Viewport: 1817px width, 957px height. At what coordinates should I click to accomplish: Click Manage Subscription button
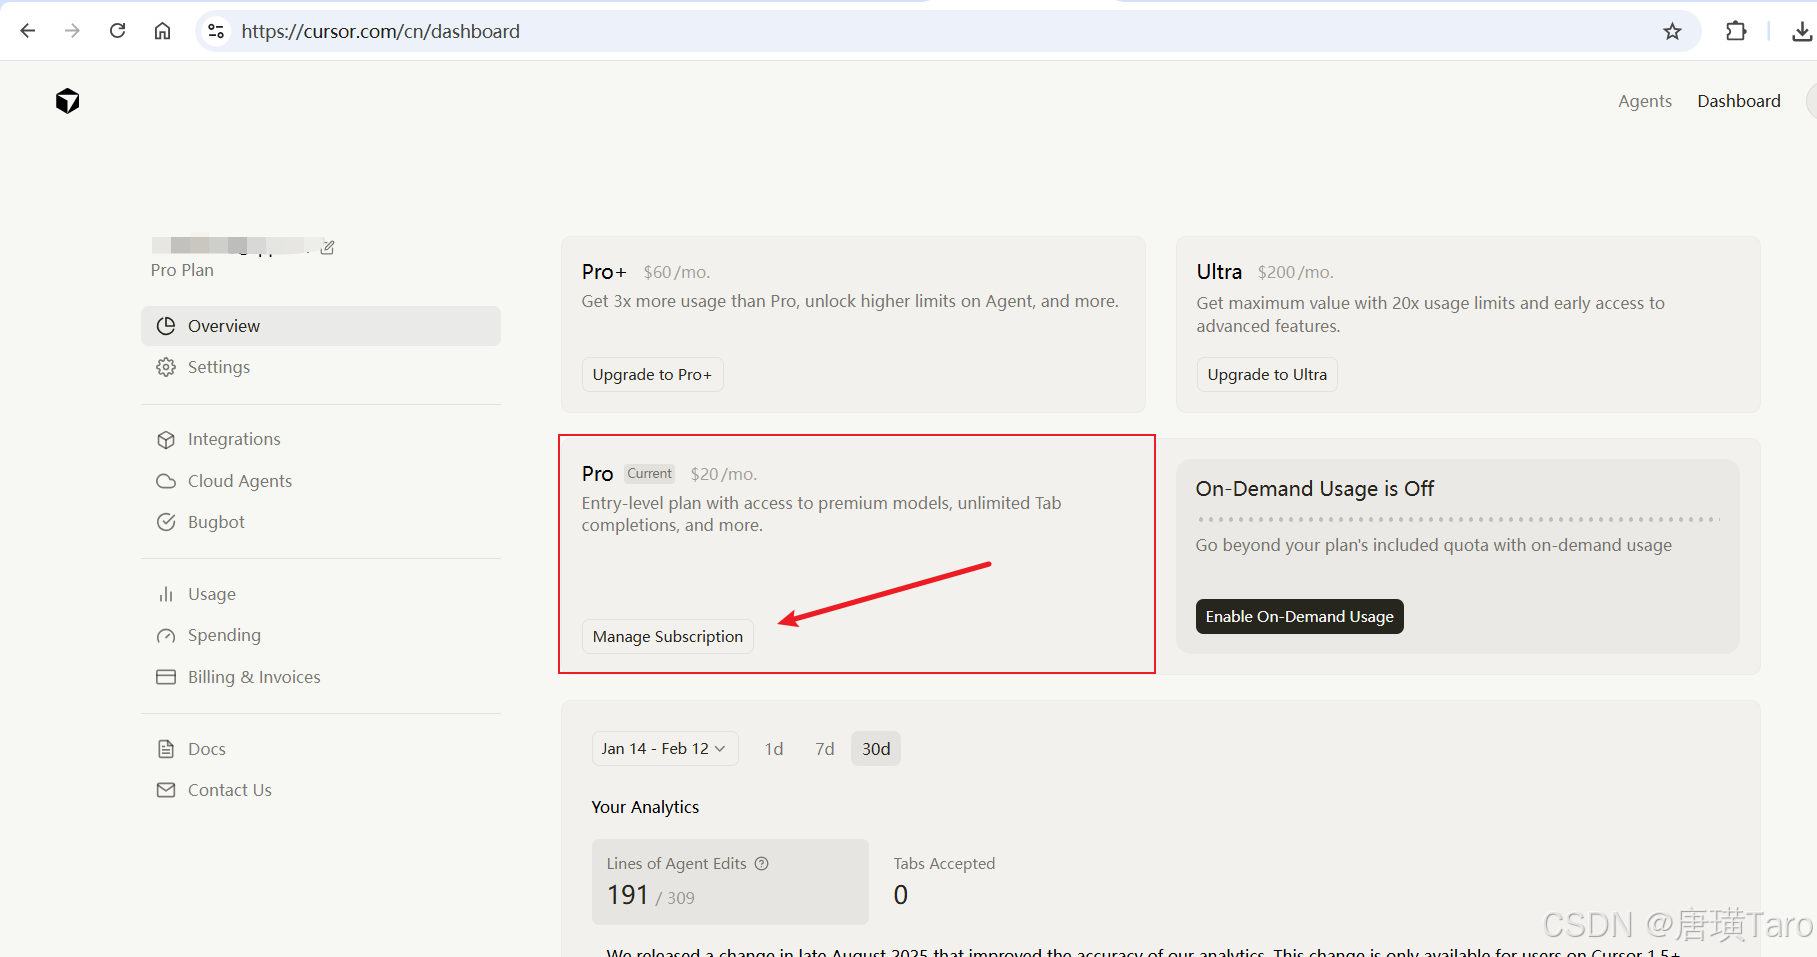coord(668,636)
